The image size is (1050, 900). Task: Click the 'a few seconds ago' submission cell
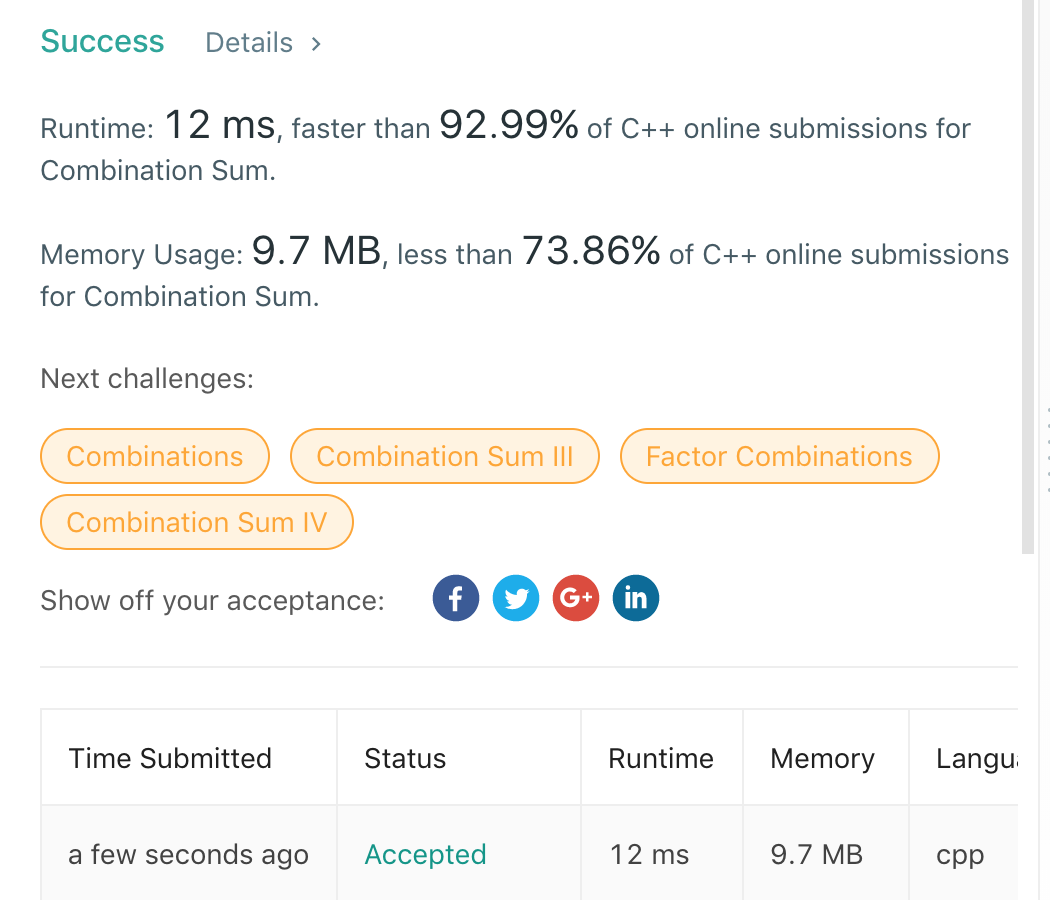(188, 855)
